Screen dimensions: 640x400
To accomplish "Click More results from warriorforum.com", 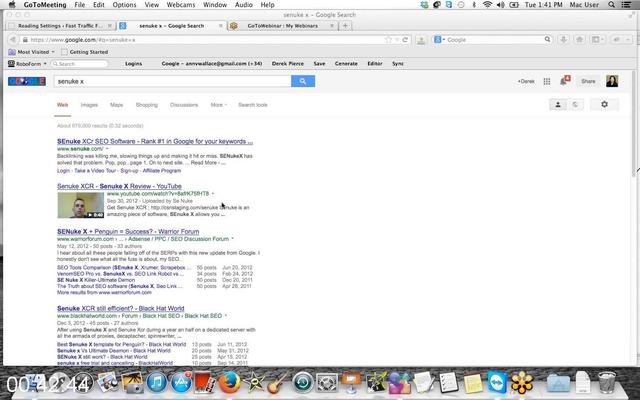I will pos(104,292).
